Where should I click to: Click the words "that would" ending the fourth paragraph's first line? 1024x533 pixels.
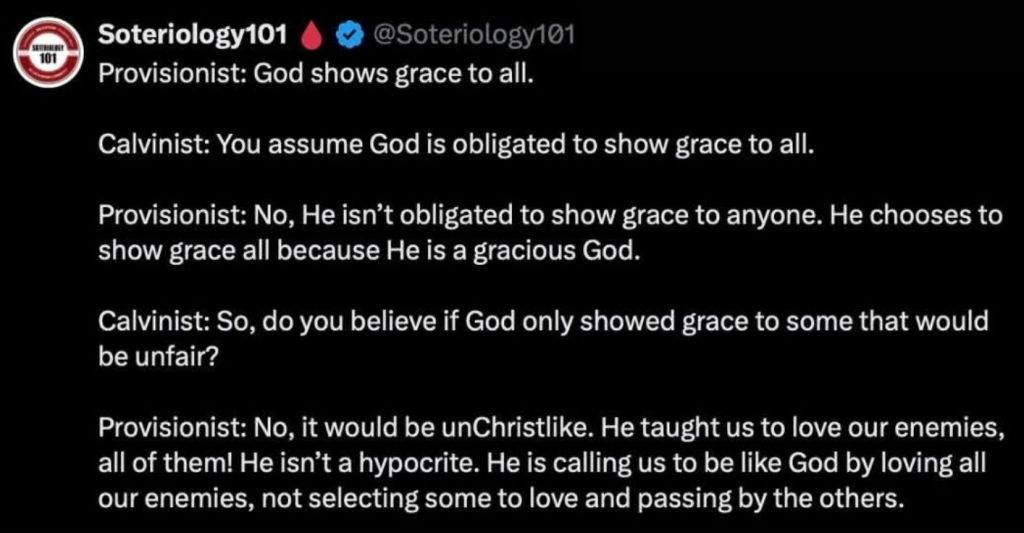coord(939,322)
